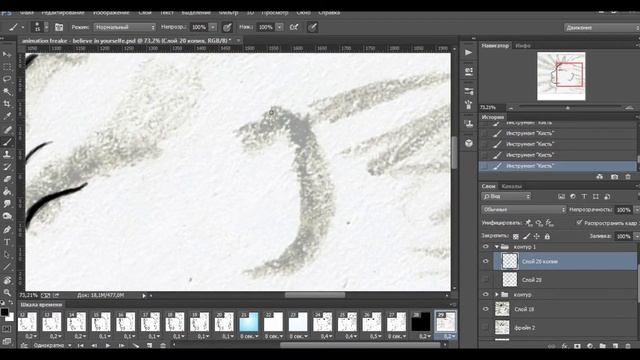
Task: Click the foreground color swatch
Action: click(4, 312)
